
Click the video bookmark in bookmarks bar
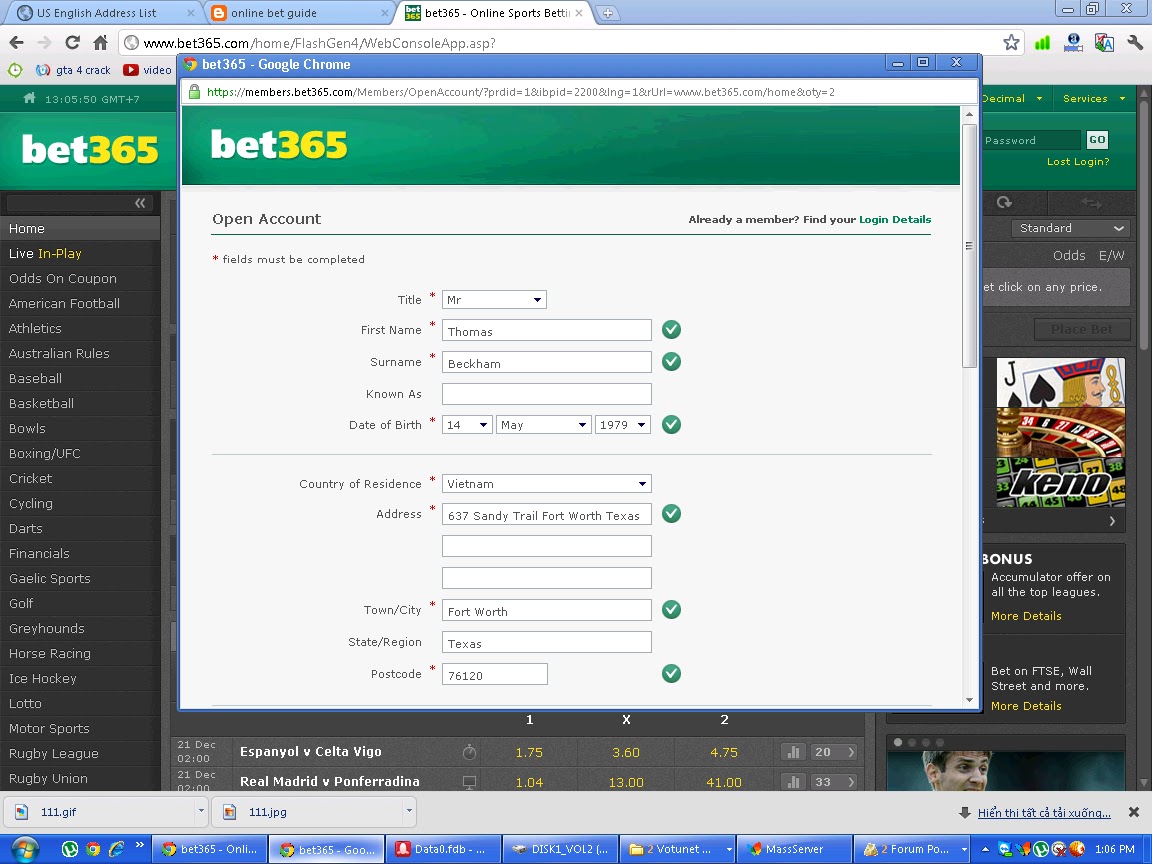pyautogui.click(x=147, y=70)
